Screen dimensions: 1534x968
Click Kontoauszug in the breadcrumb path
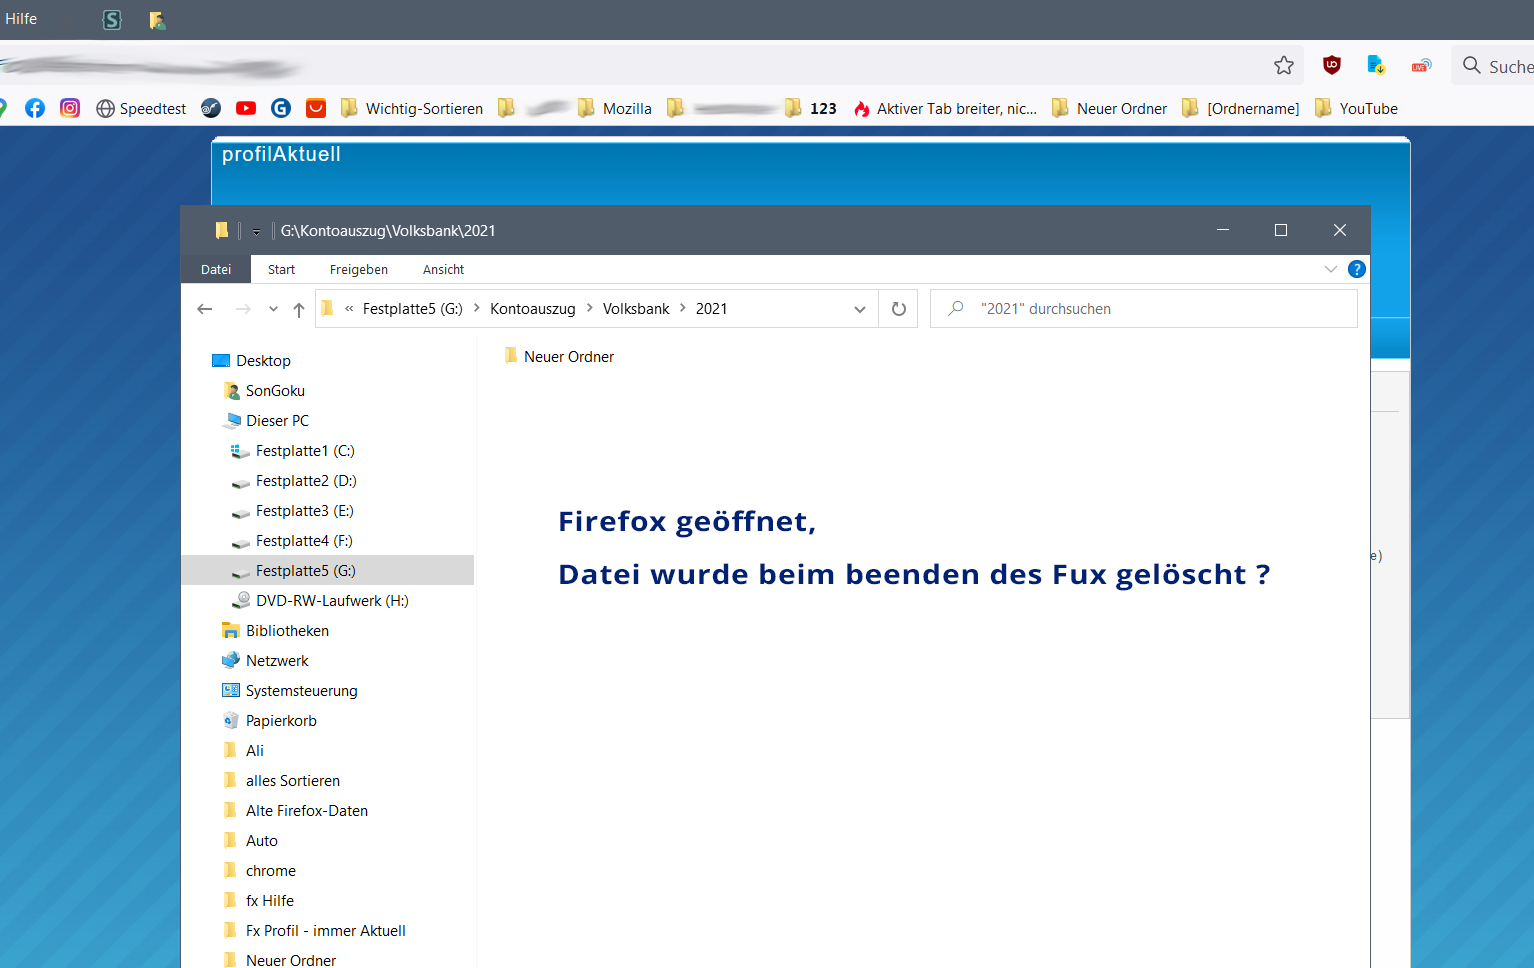[x=532, y=309]
